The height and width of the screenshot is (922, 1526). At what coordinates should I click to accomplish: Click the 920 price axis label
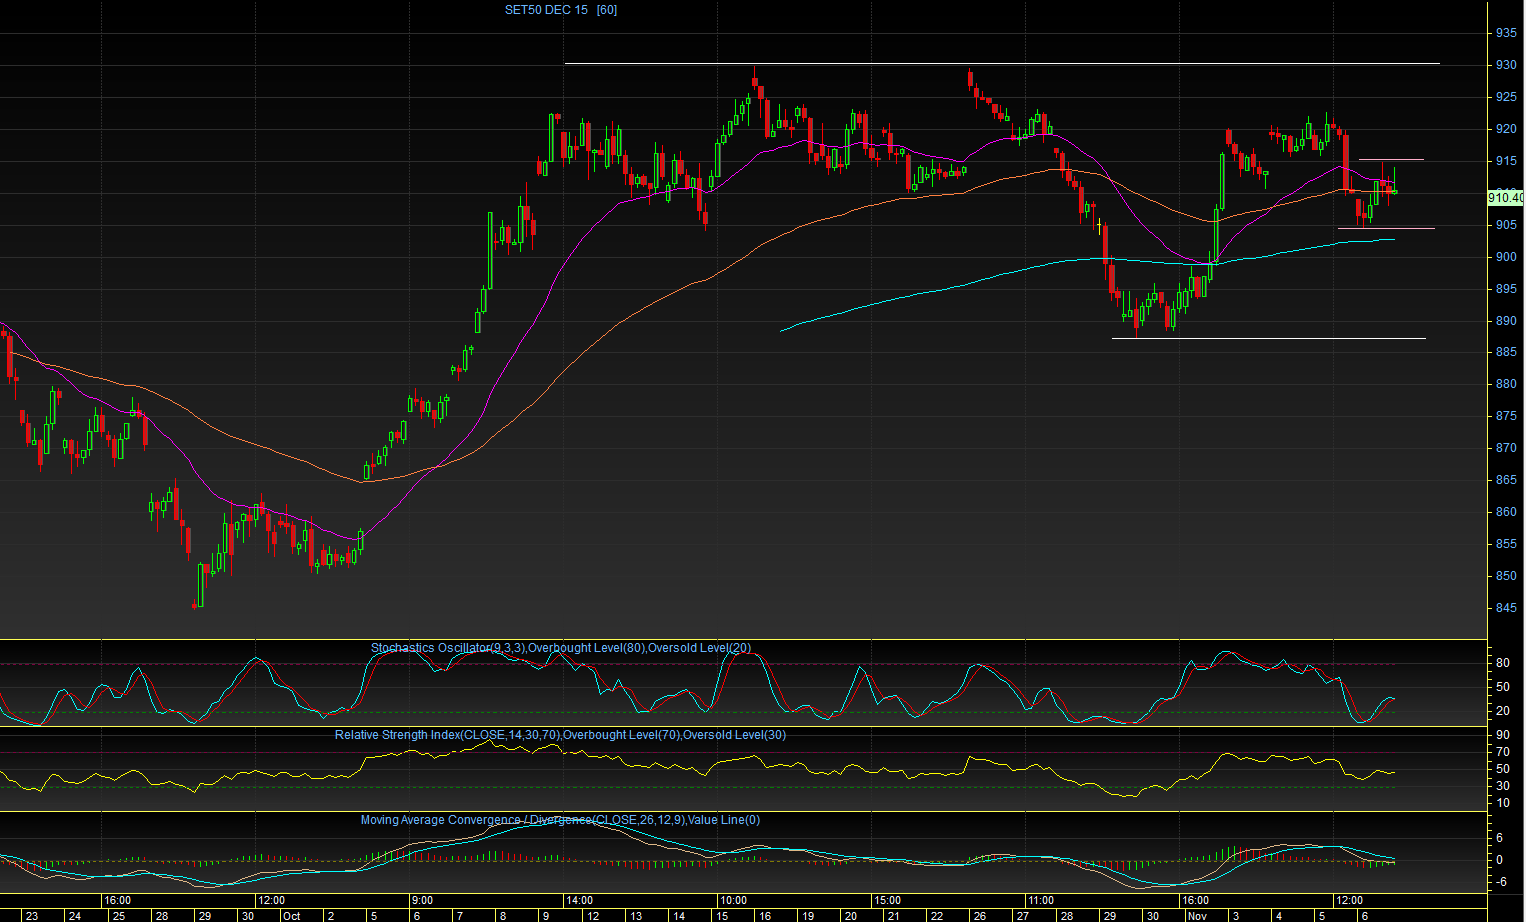pyautogui.click(x=1506, y=129)
